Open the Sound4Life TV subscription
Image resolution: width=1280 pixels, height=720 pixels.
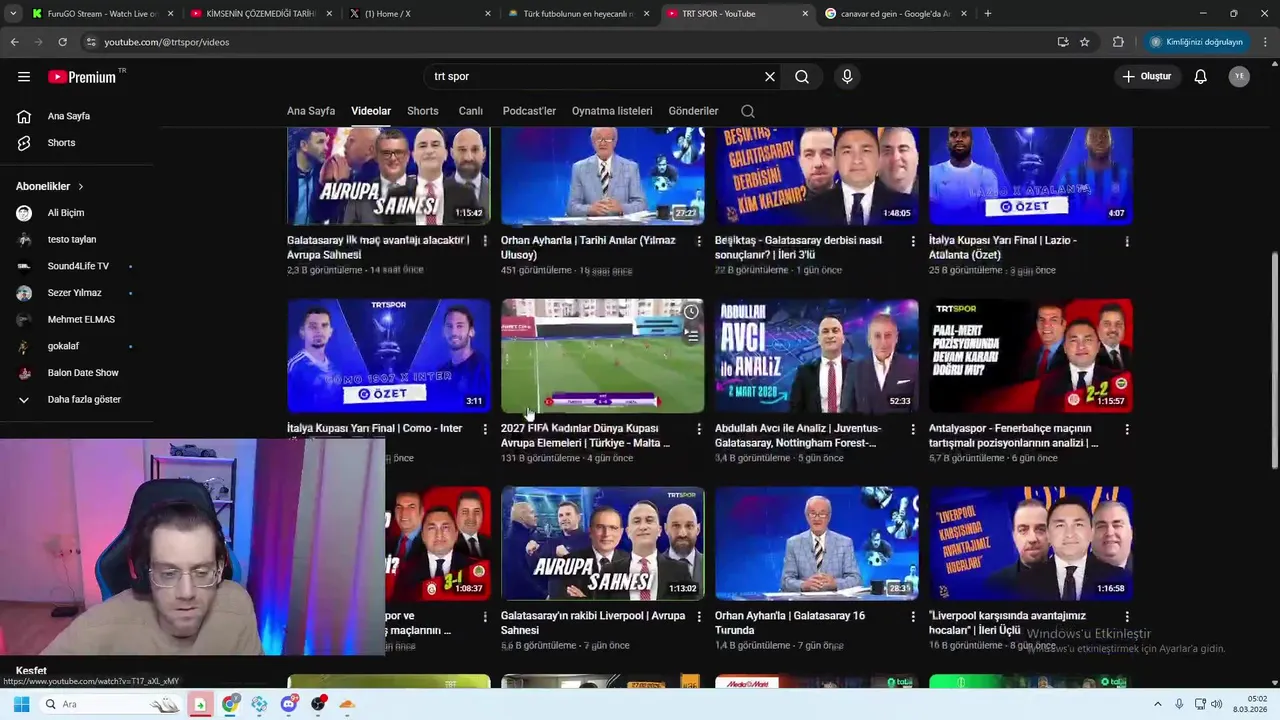point(77,266)
